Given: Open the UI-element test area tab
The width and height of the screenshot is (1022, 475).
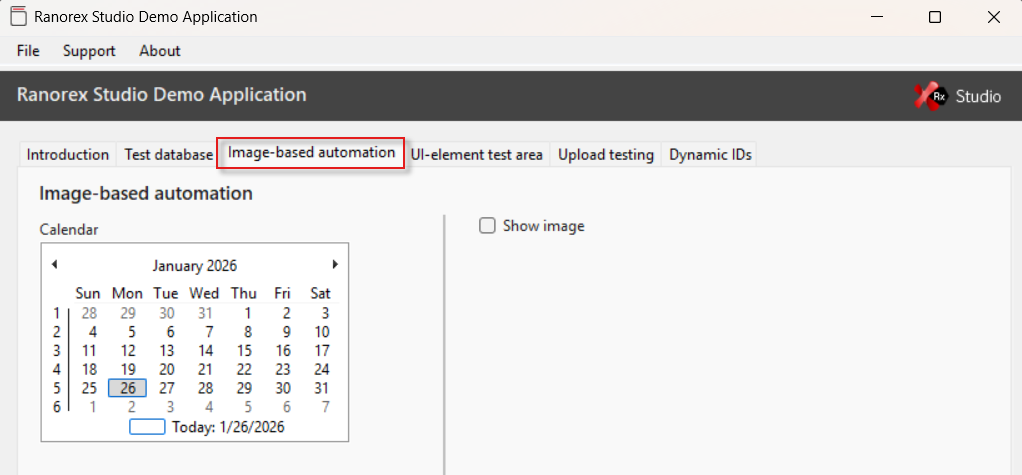Looking at the screenshot, I should coord(477,154).
